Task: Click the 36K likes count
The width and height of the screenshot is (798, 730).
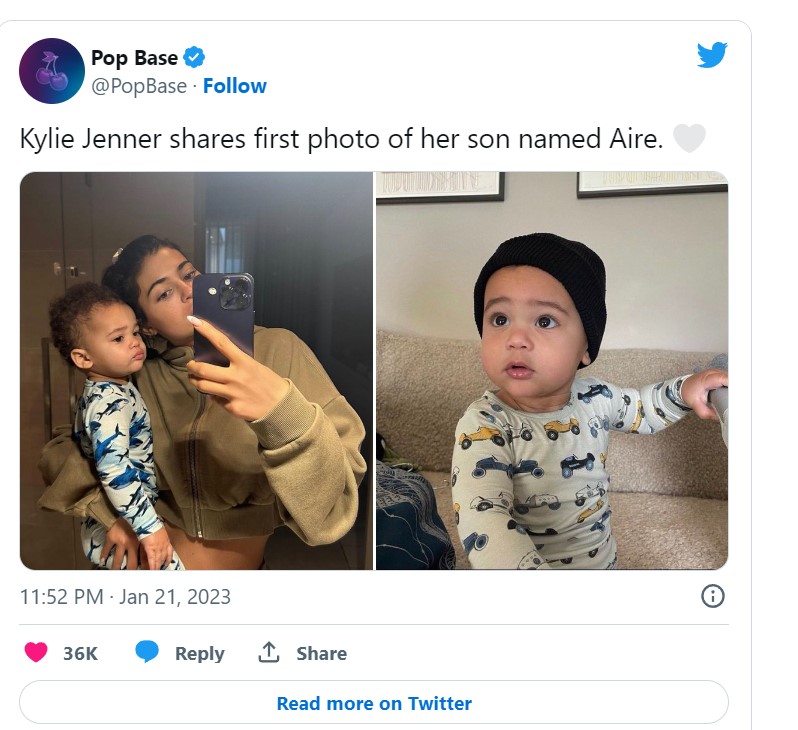Action: pos(80,653)
